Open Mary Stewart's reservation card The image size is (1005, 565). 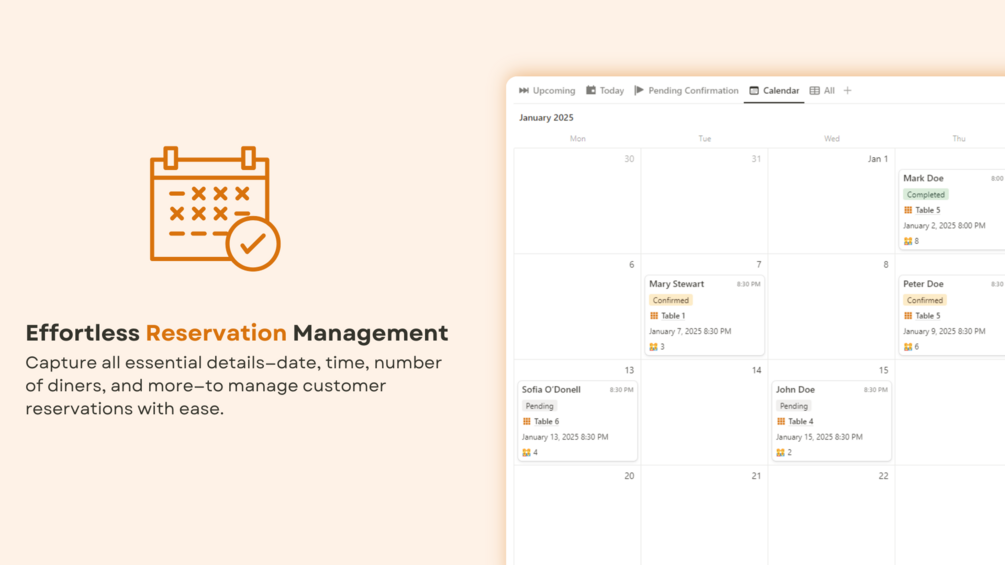704,315
